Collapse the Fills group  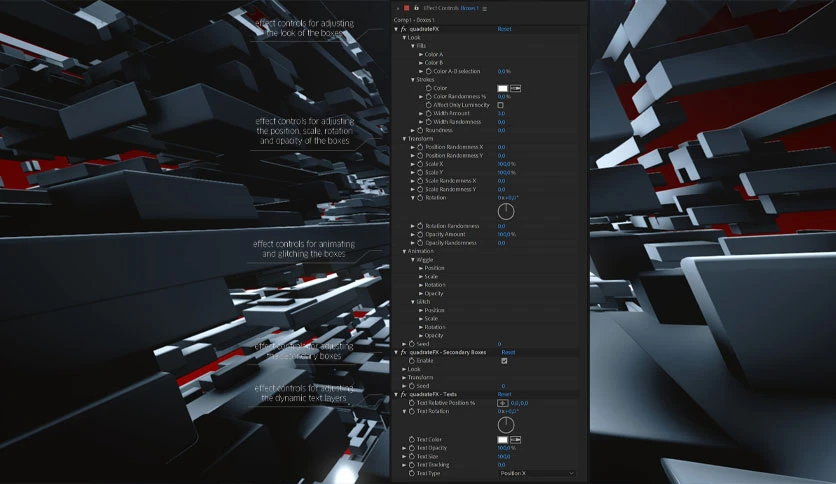tap(413, 46)
